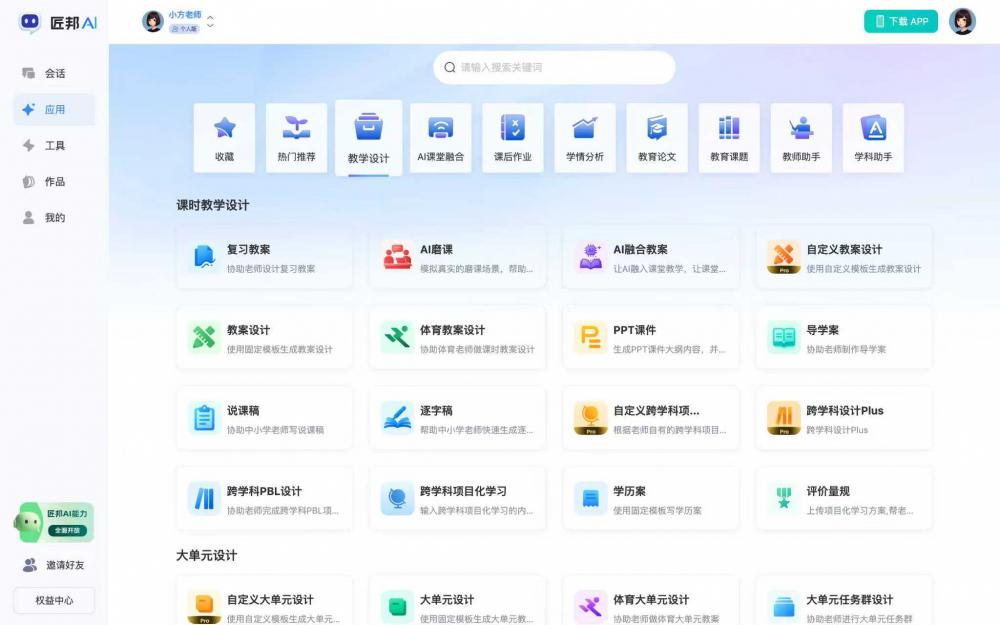The height and width of the screenshot is (625, 1000).
Task: Click the 邀请好友 link
Action: tap(54, 565)
